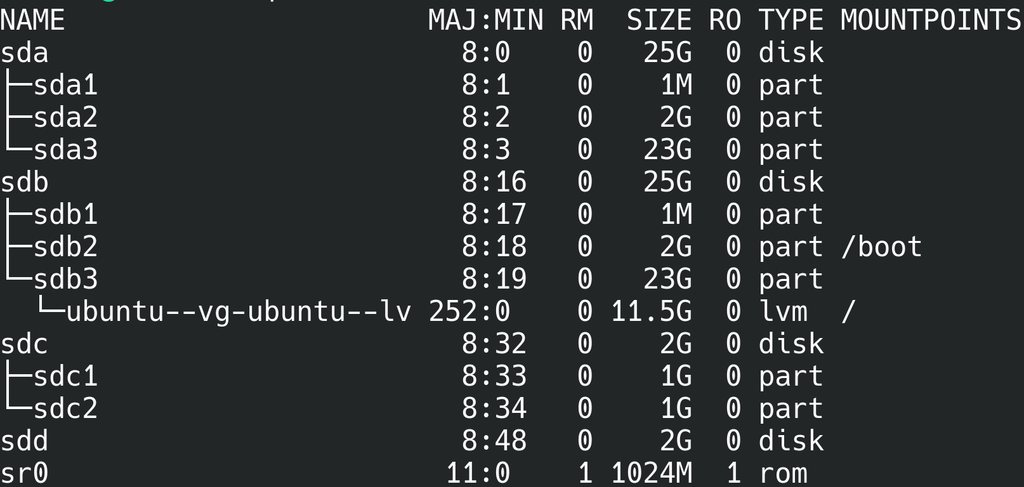Screen dimensions: 1024x487
Task: Select the sdc2 partition name
Action: [65, 409]
